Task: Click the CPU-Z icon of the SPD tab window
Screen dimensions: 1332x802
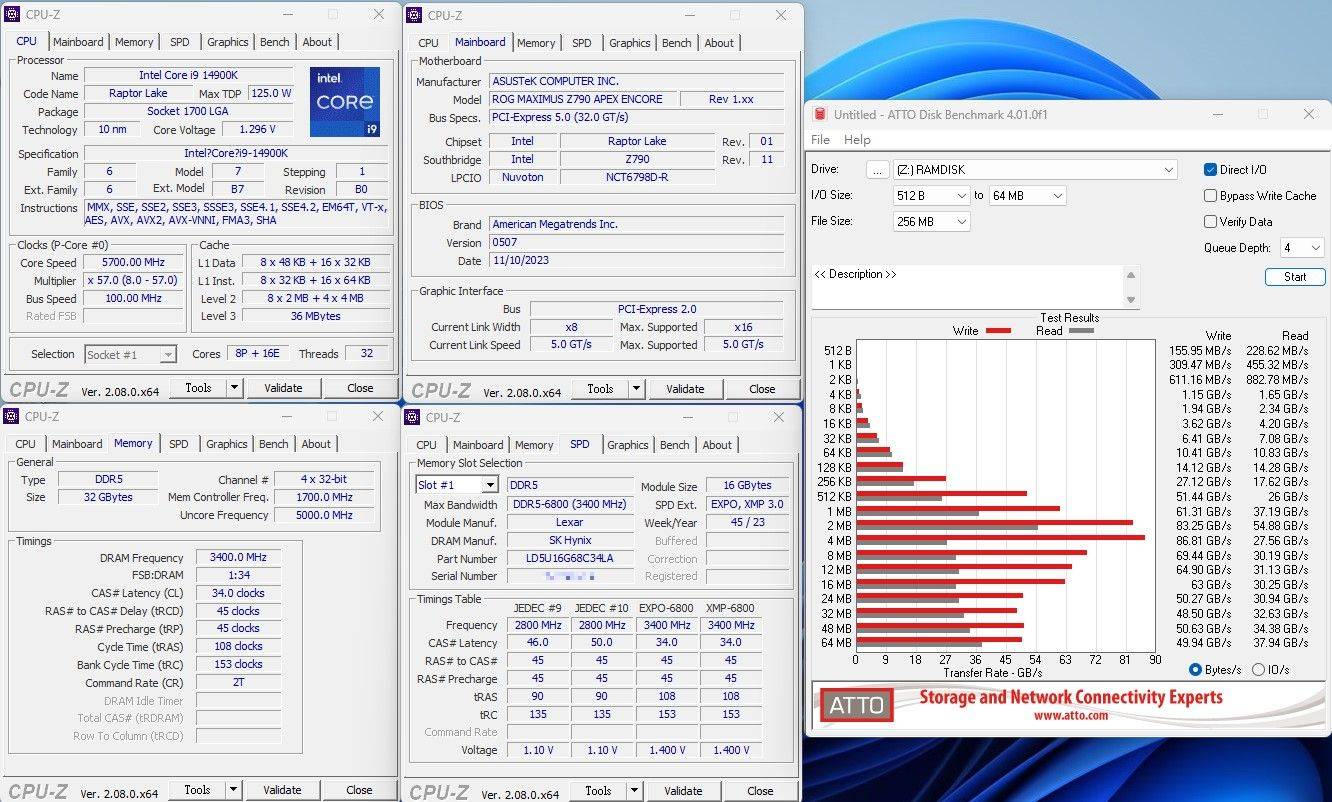Action: (414, 417)
